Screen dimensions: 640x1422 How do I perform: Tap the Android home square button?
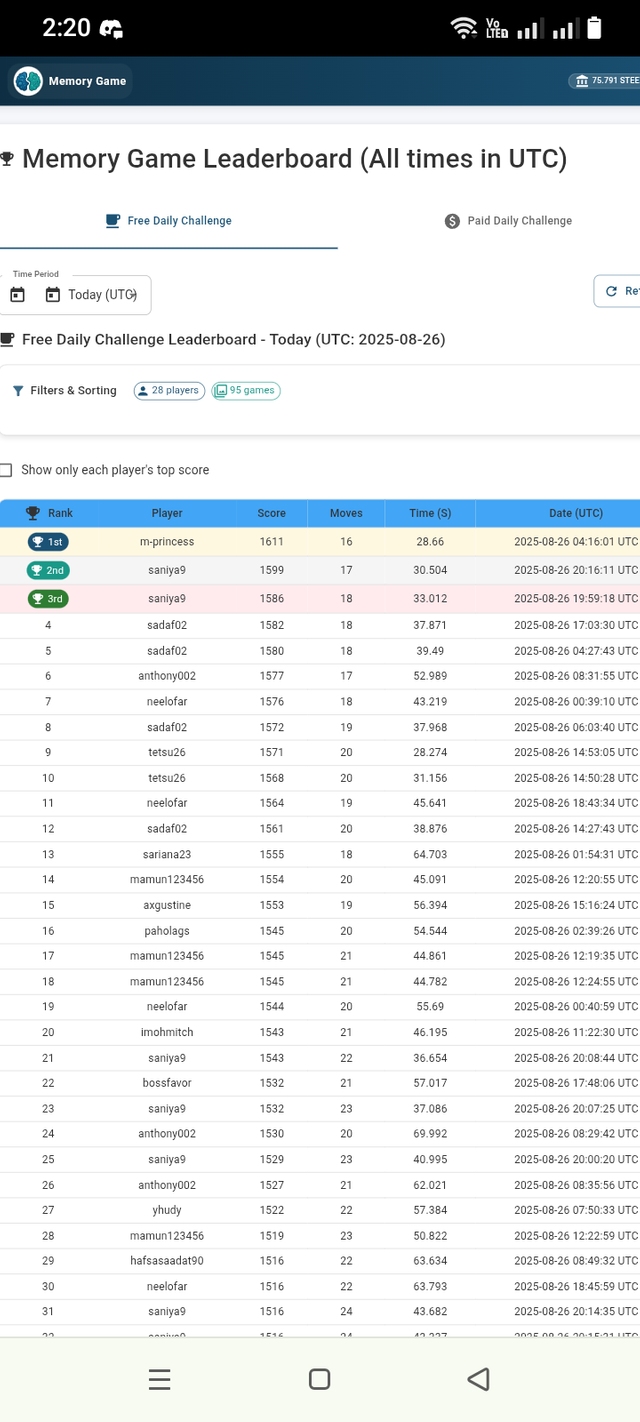[320, 1380]
